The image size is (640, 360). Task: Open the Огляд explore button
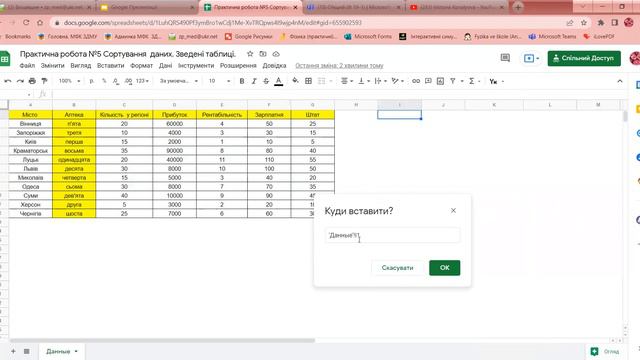coord(605,351)
